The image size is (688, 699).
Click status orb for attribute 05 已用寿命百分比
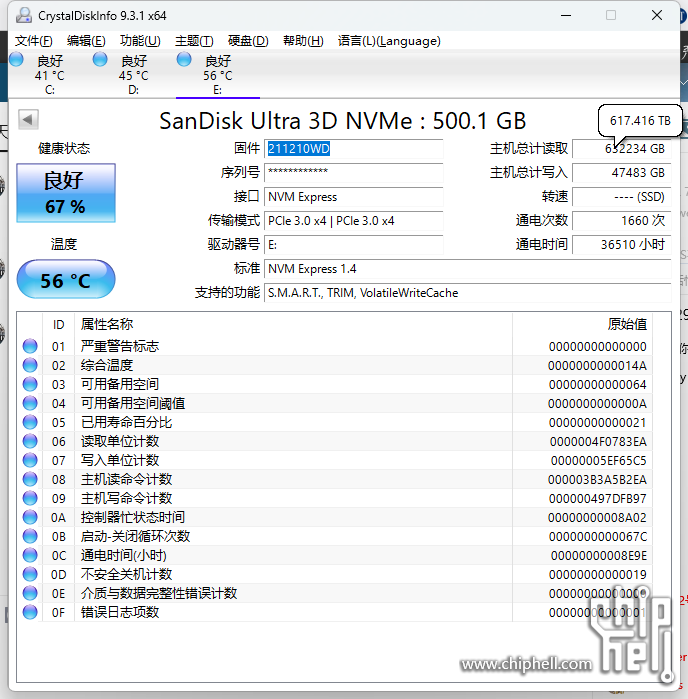click(30, 422)
